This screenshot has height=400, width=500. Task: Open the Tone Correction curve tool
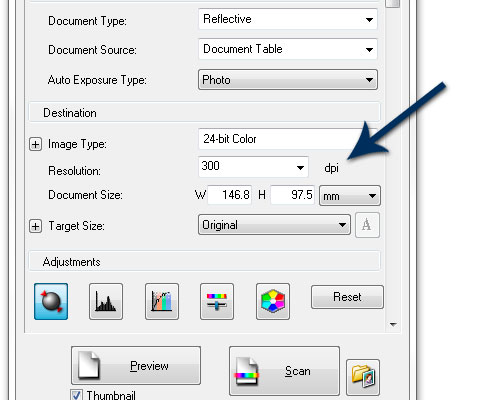click(162, 301)
